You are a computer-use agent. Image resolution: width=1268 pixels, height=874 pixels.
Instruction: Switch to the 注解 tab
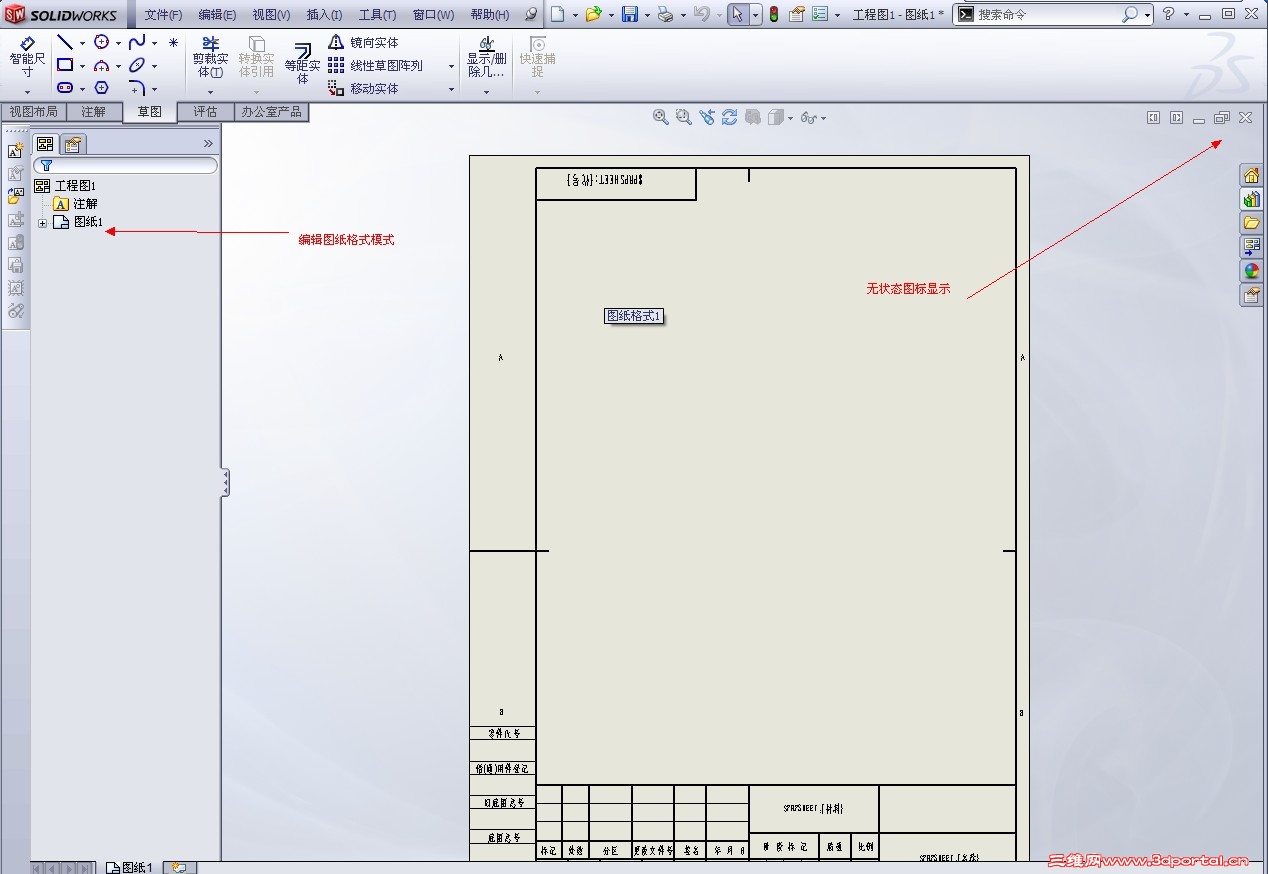pyautogui.click(x=93, y=112)
